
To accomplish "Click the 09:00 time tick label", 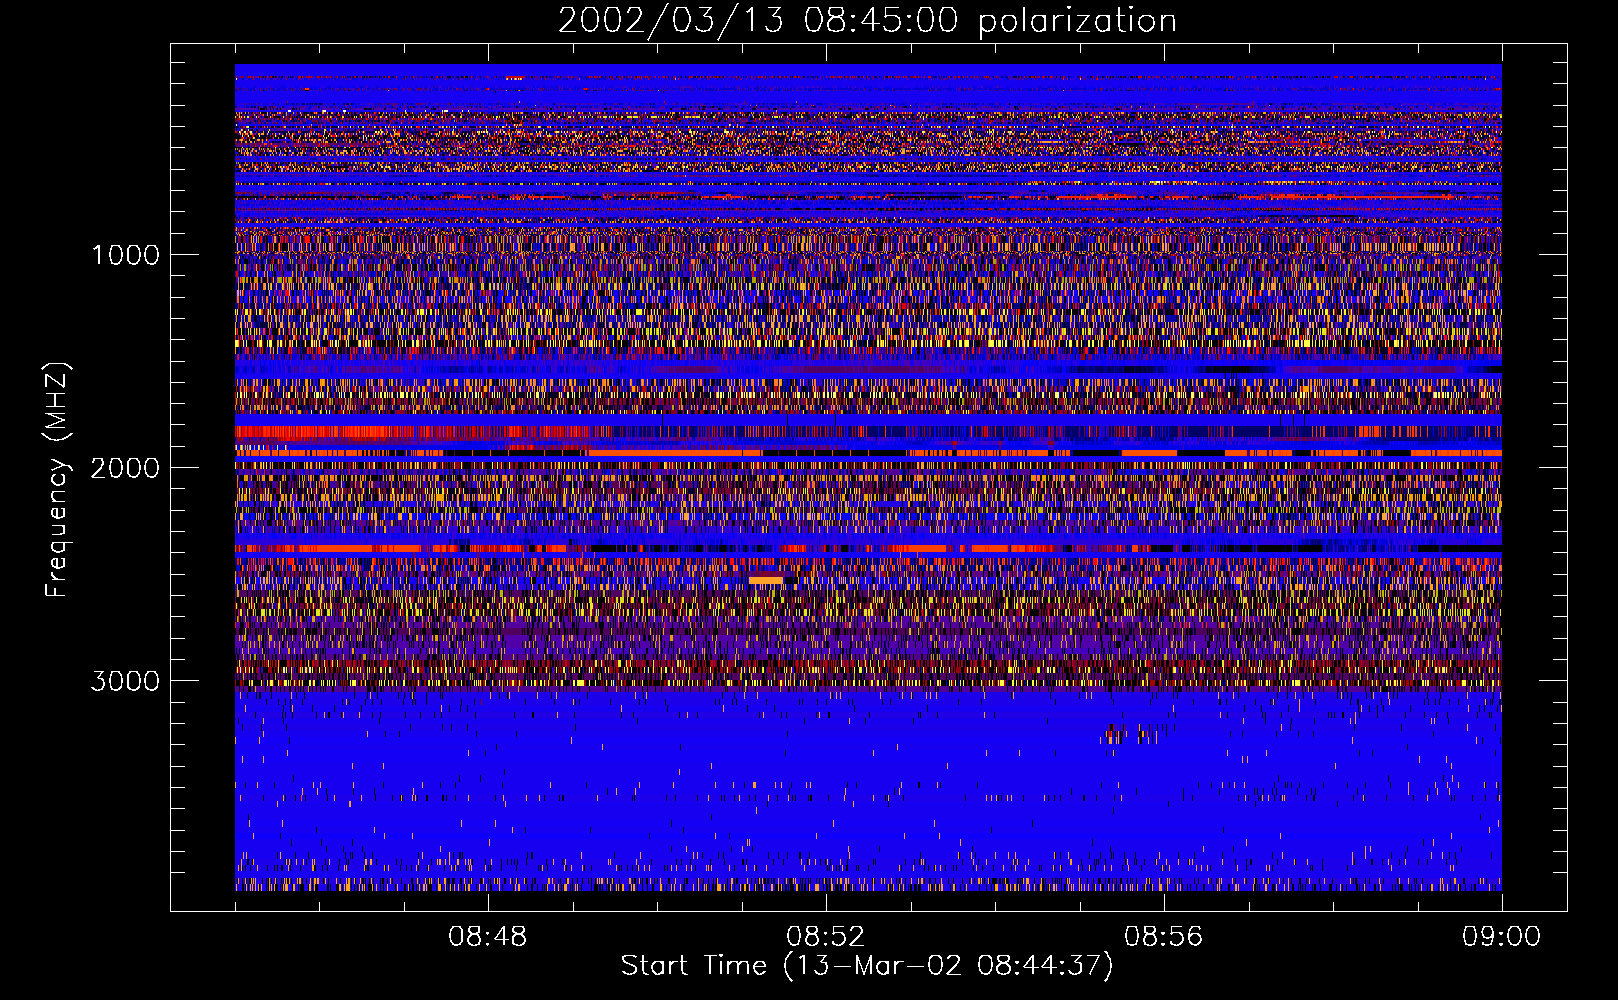I will click(x=1501, y=937).
